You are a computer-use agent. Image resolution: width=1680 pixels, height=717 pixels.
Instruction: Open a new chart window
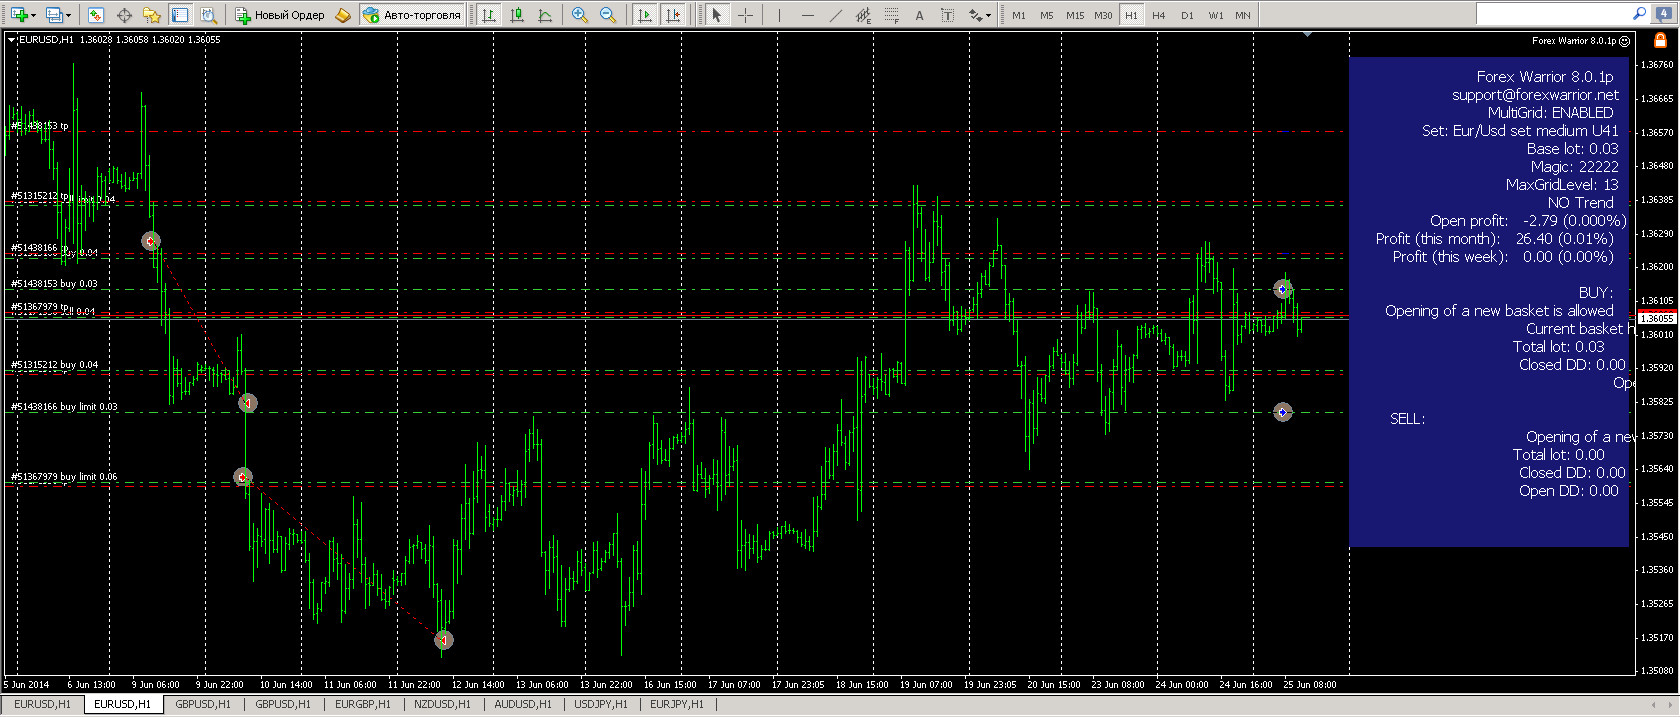coord(19,15)
